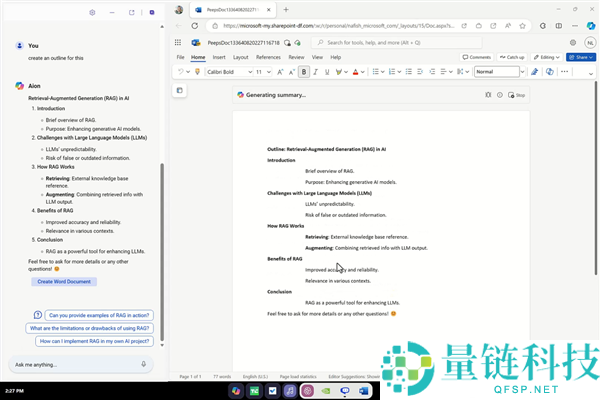The width and height of the screenshot is (600, 400).
Task: Toggle Underline formatting in the ribbon
Action: [327, 72]
